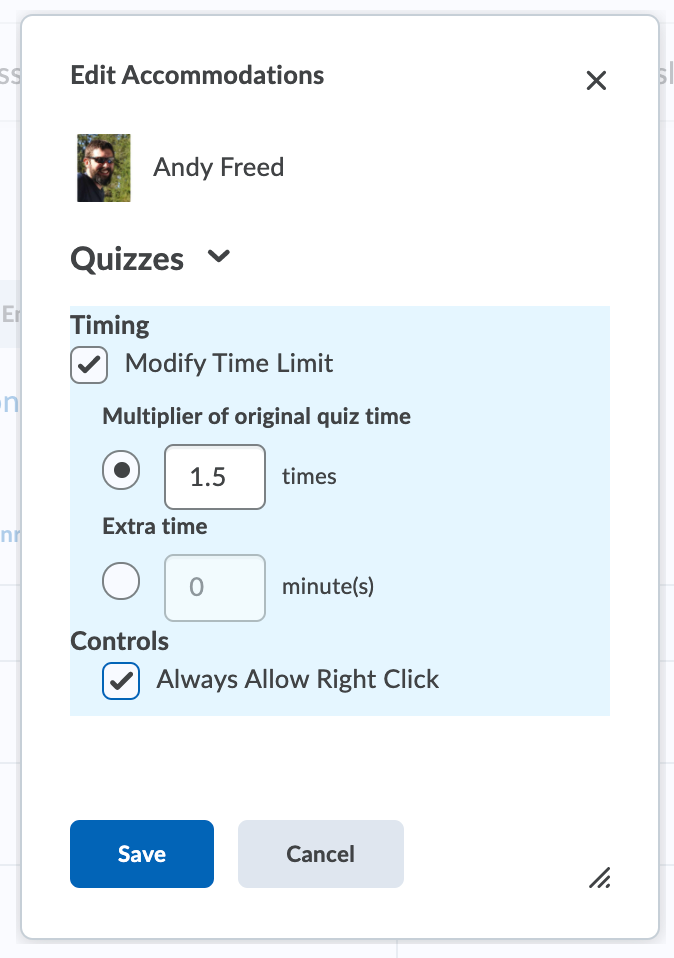674x958 pixels.
Task: Save the accommodation changes
Action: [141, 853]
